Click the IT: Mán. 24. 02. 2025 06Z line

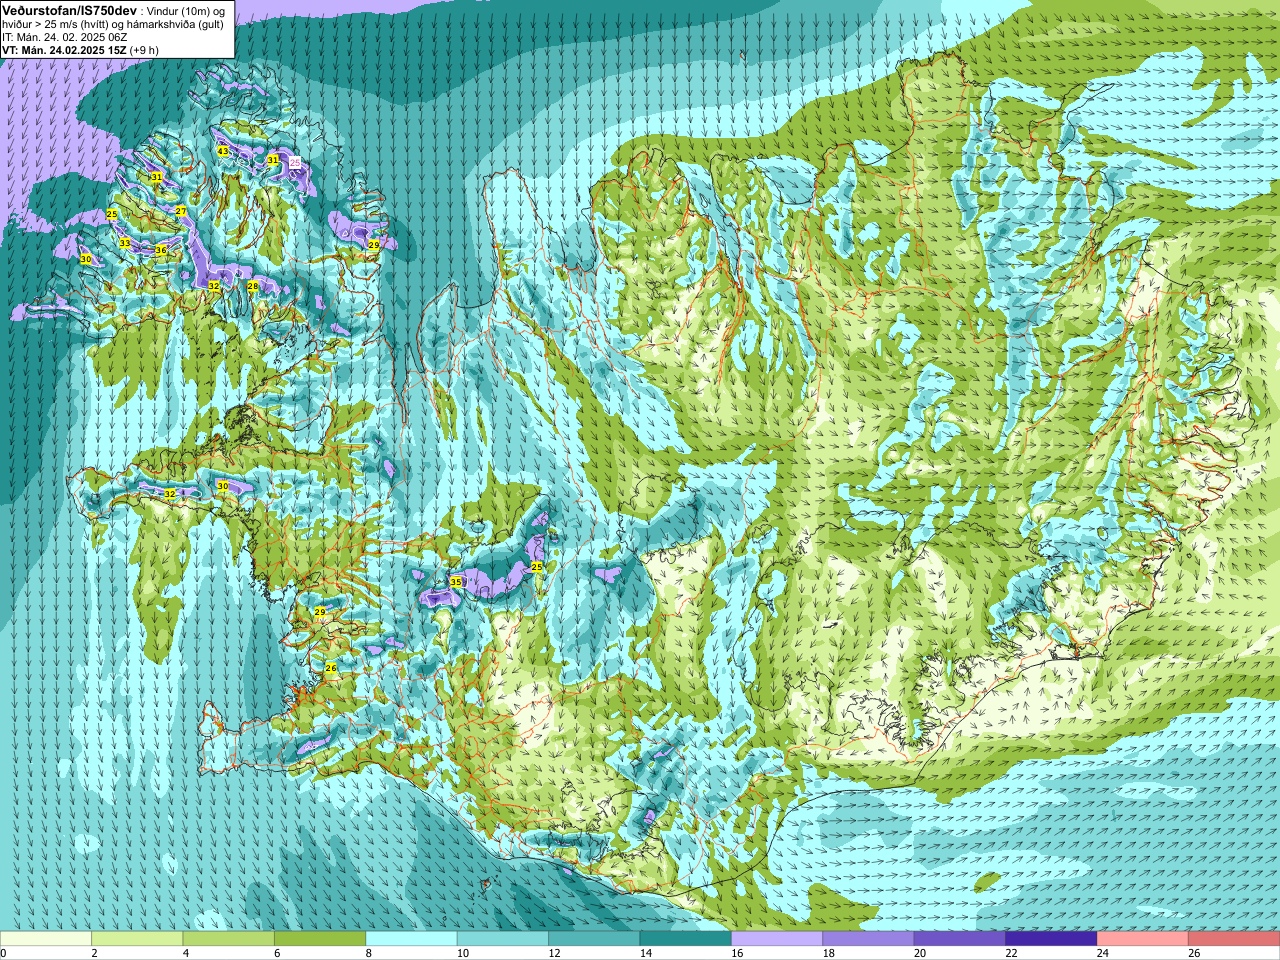click(x=65, y=37)
